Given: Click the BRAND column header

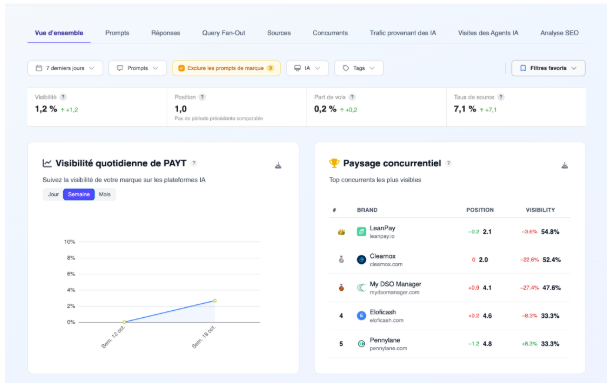Looking at the screenshot, I should (x=367, y=210).
